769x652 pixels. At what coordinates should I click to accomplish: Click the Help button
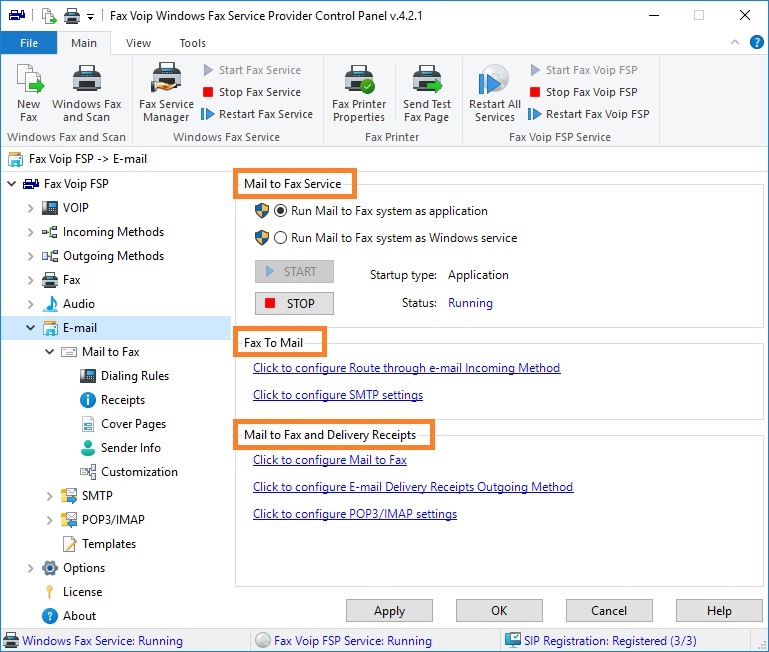tap(719, 611)
